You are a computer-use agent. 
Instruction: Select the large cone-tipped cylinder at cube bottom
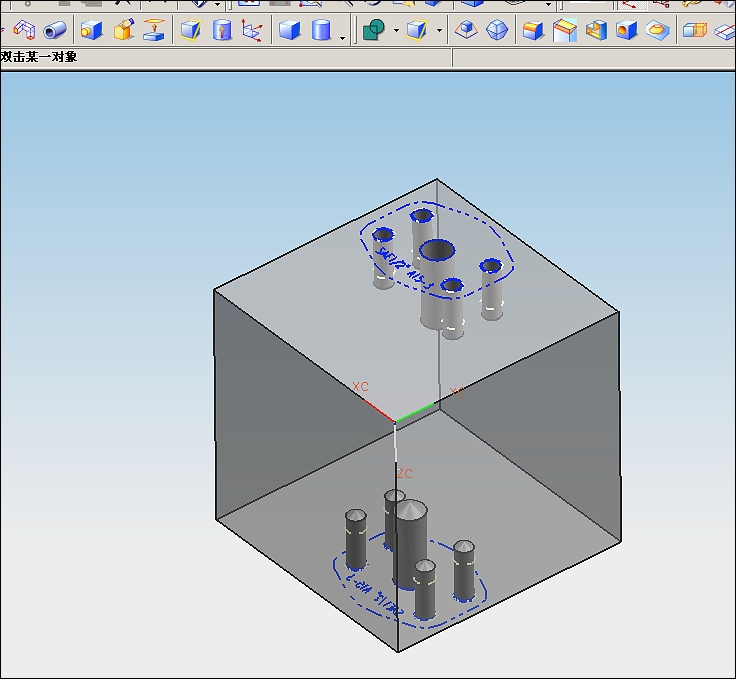tap(410, 544)
